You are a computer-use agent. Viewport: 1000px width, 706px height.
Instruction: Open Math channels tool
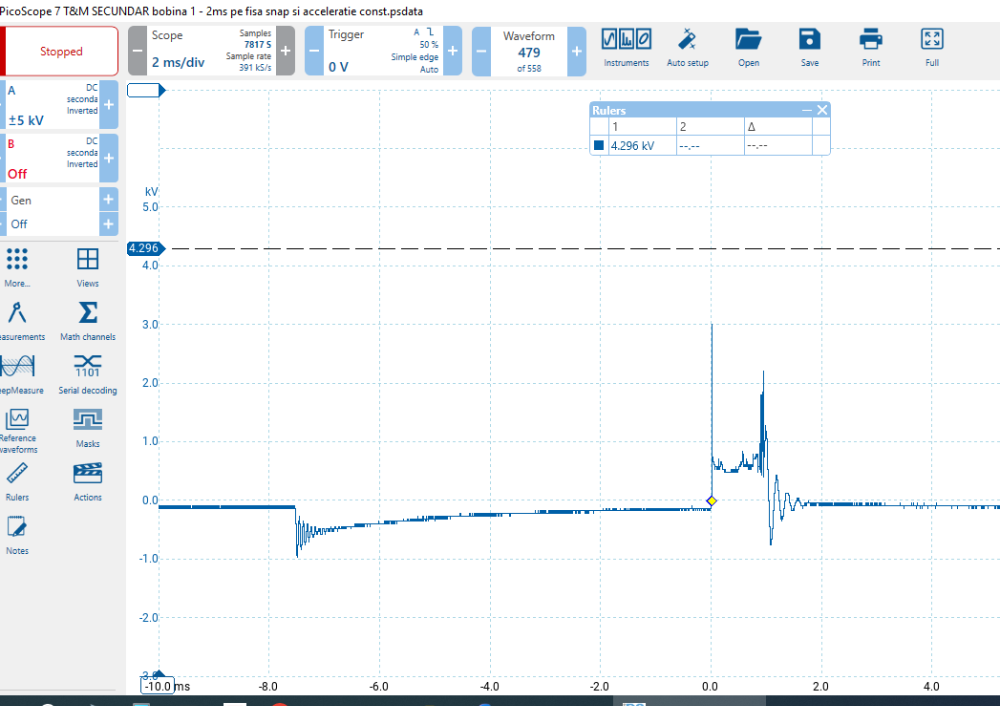click(88, 321)
